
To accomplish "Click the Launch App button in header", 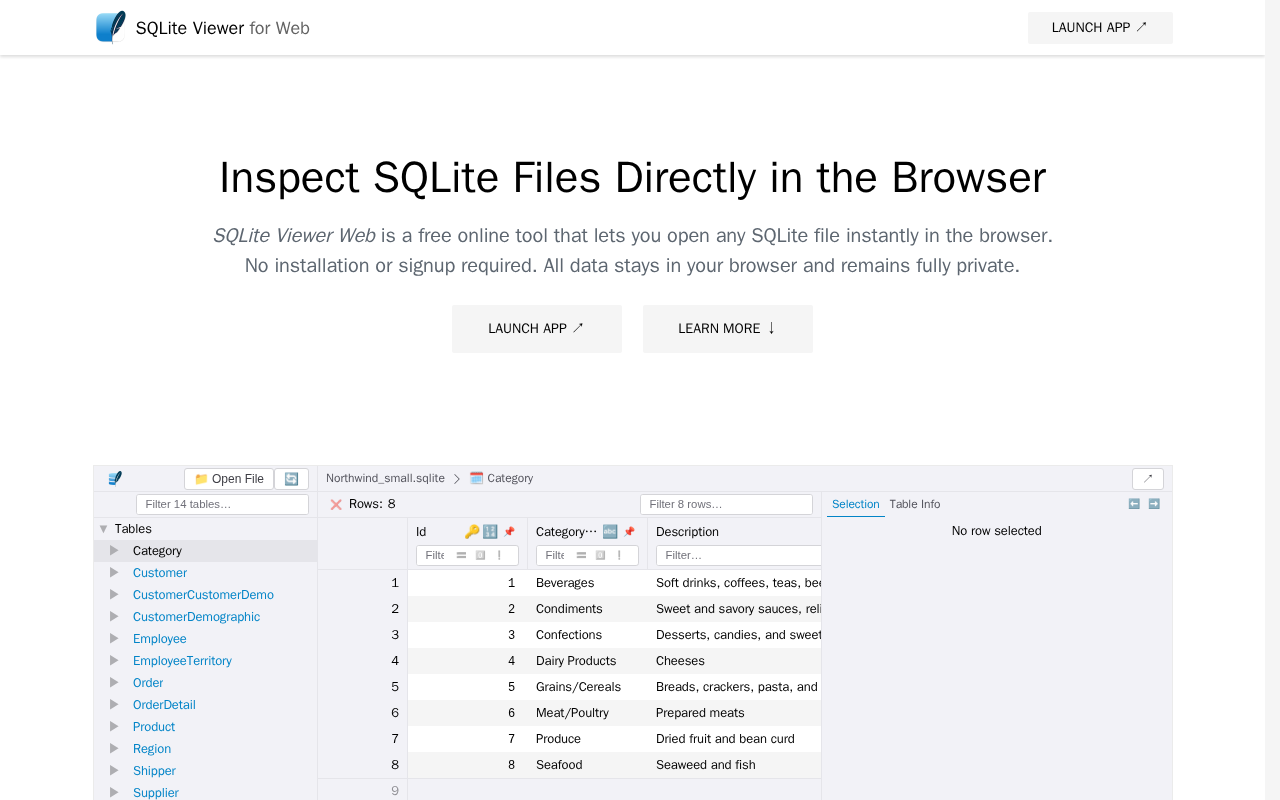I will [1099, 28].
